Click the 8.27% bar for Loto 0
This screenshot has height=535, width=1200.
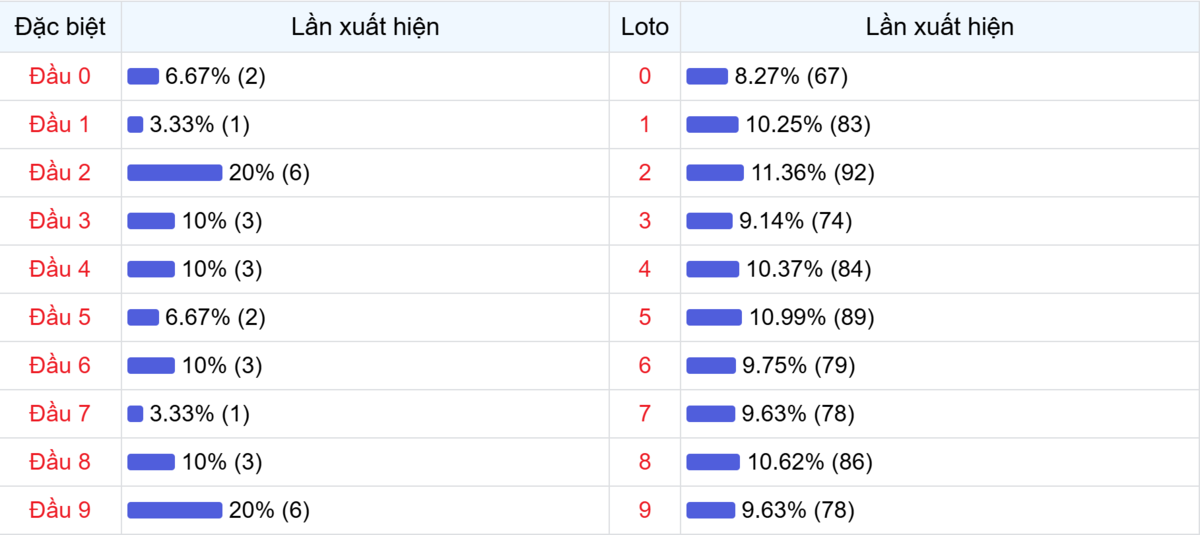tap(707, 77)
